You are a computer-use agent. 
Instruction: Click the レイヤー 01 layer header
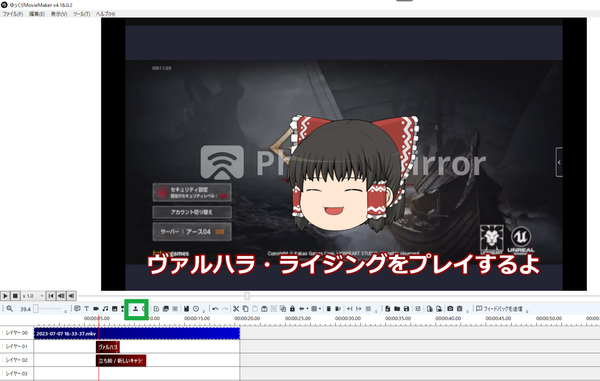(x=17, y=347)
